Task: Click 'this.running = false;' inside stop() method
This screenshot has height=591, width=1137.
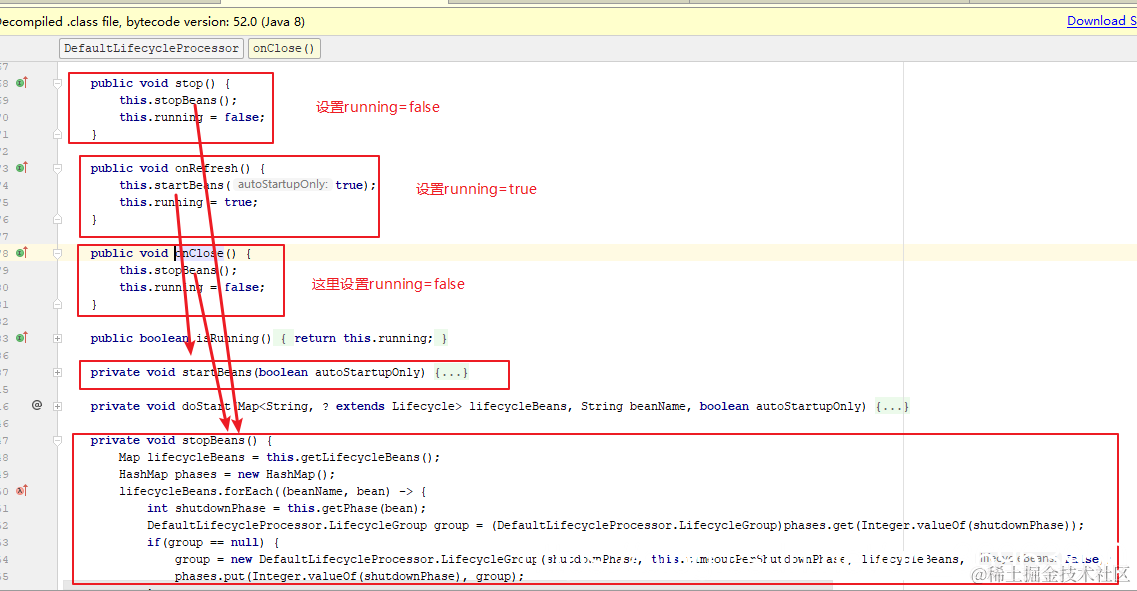Action: coord(191,117)
